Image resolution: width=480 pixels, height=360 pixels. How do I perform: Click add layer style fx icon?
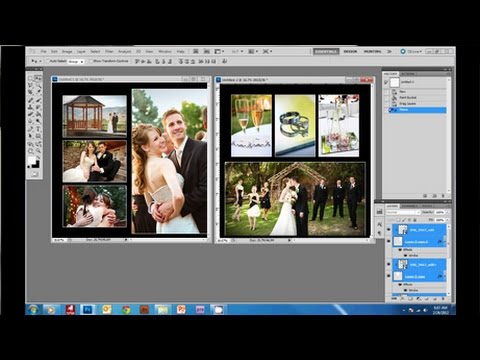click(402, 299)
